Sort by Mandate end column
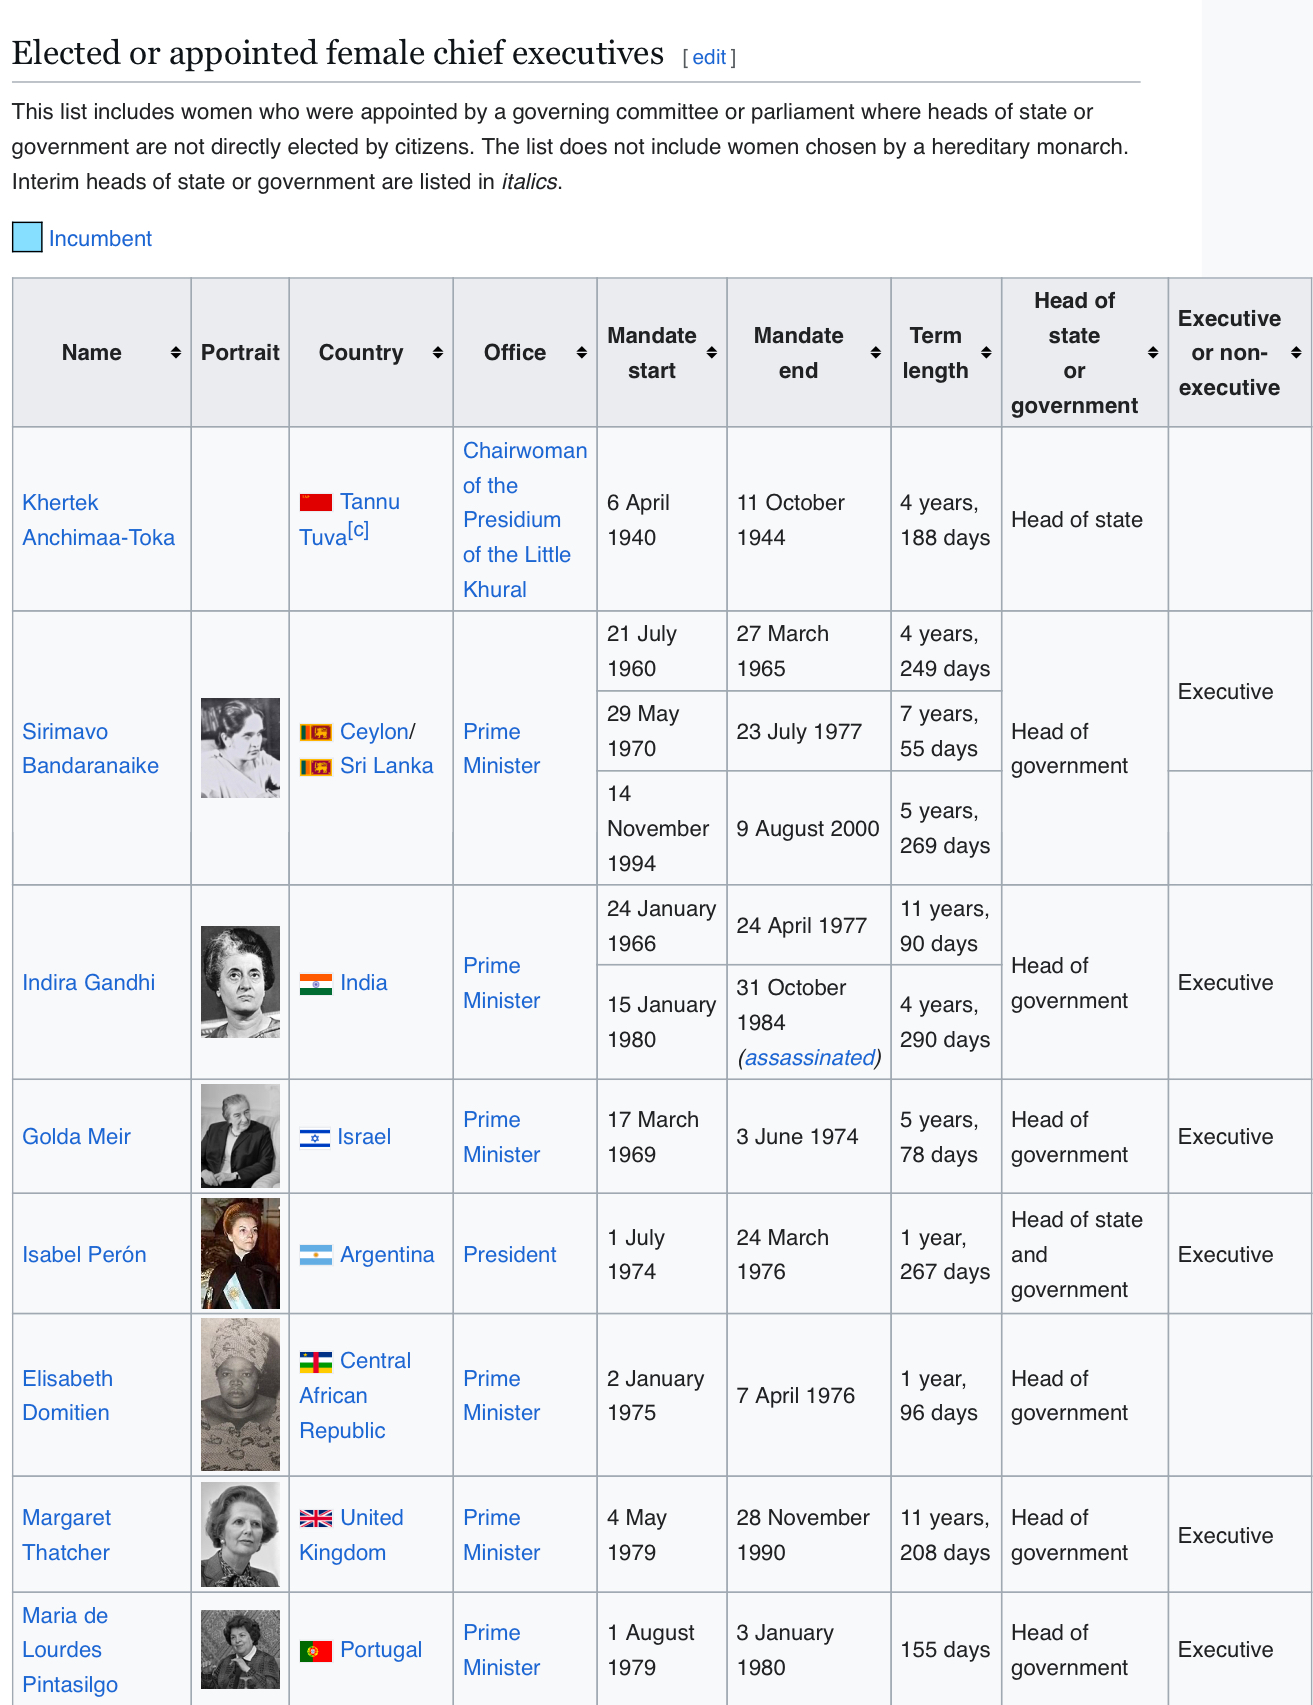The image size is (1313, 1705). (875, 353)
